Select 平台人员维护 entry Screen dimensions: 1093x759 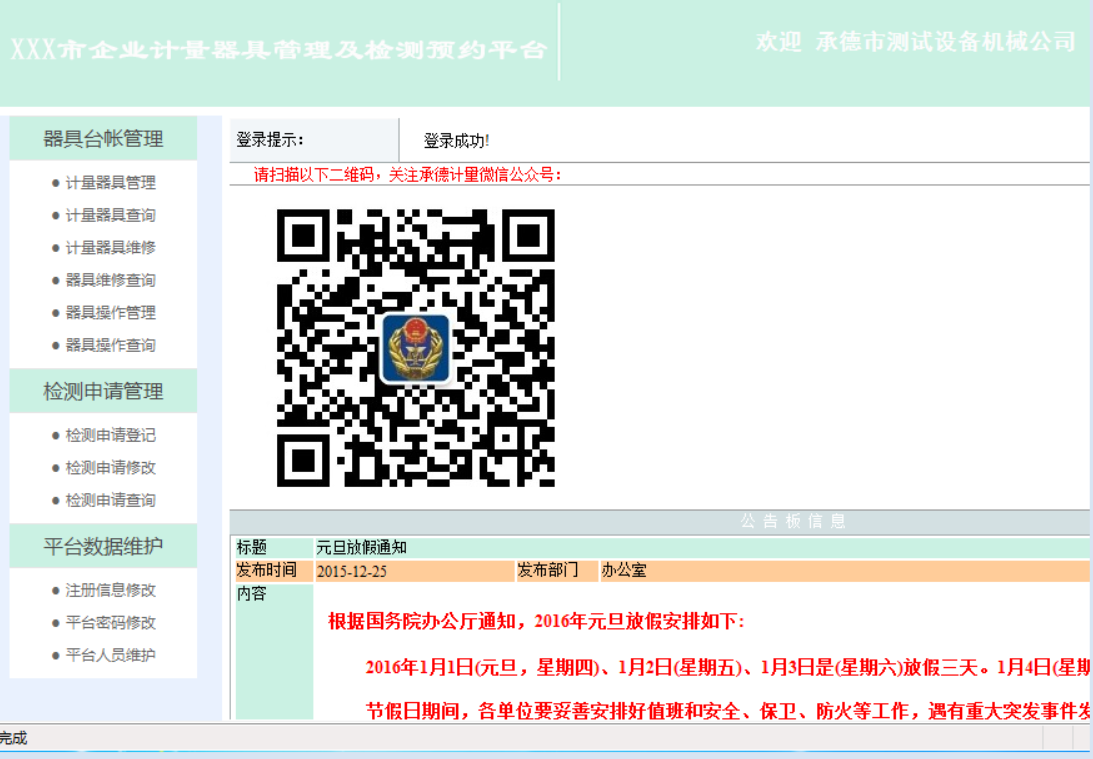click(110, 655)
